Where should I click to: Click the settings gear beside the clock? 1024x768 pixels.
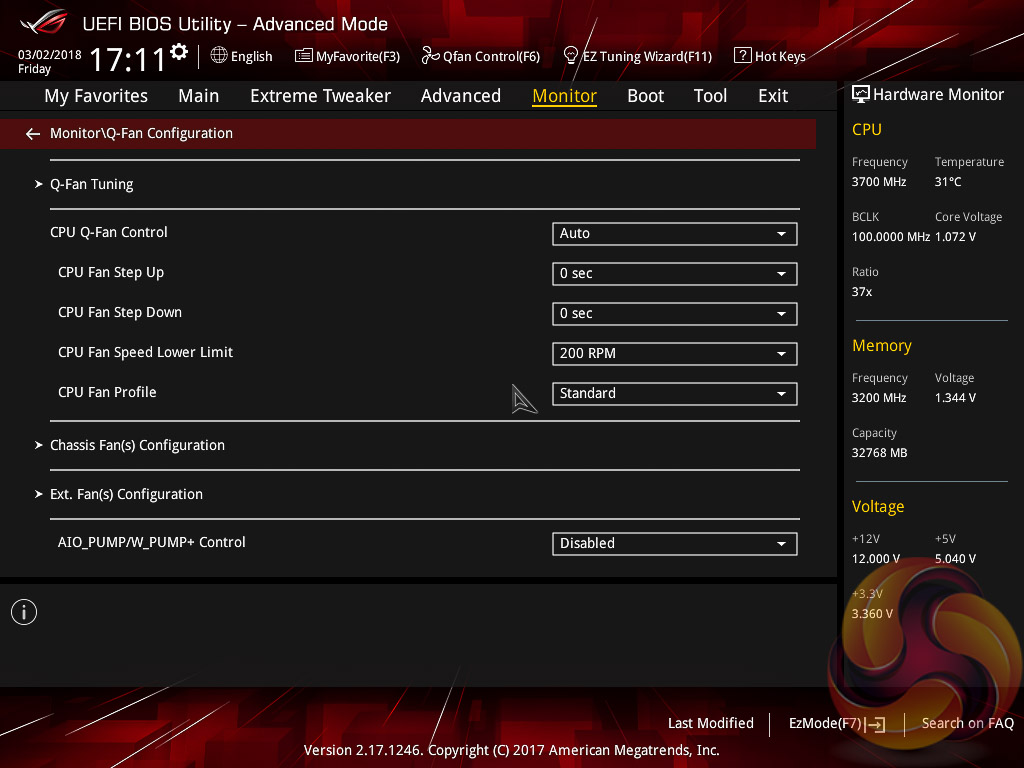point(179,52)
